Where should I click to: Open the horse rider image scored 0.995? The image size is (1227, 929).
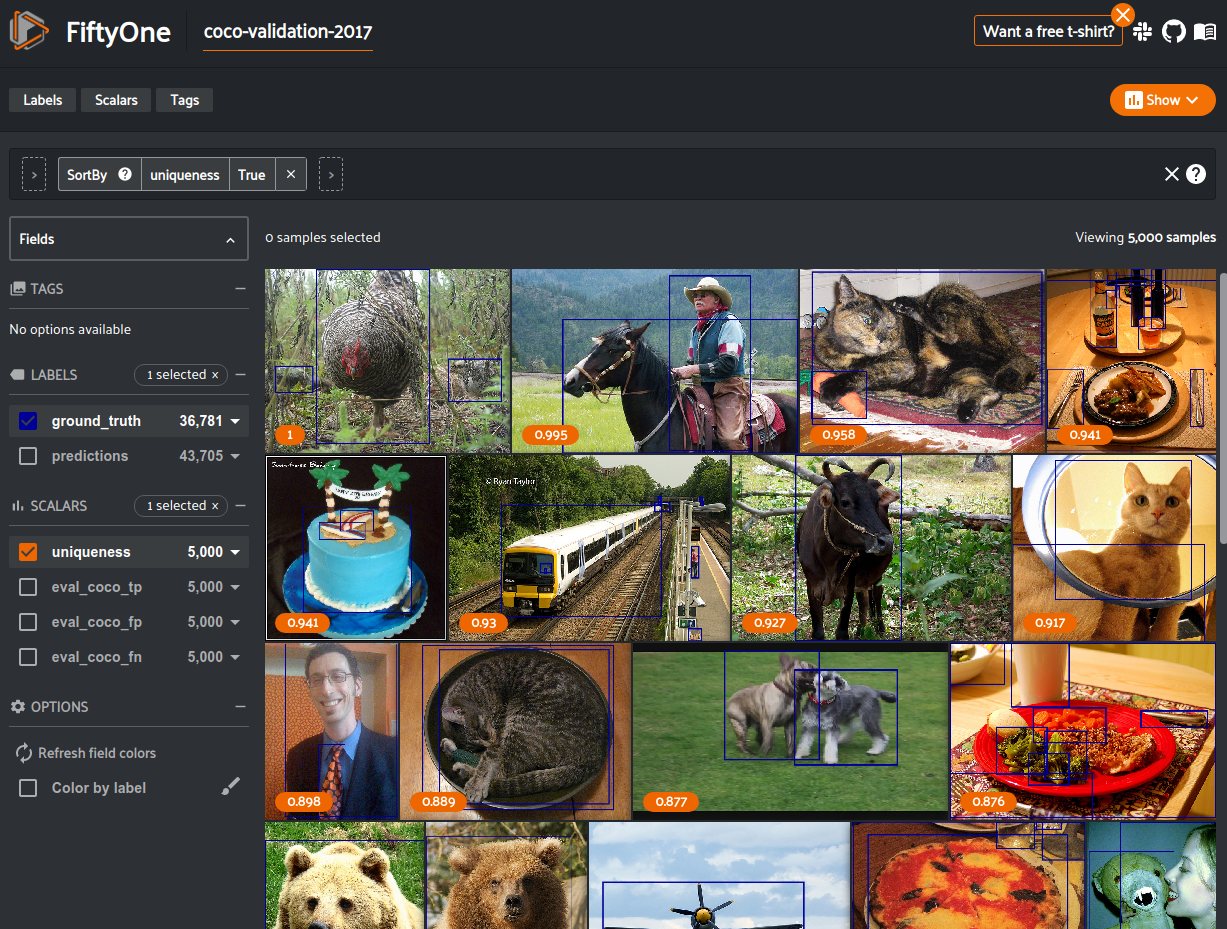tap(655, 361)
